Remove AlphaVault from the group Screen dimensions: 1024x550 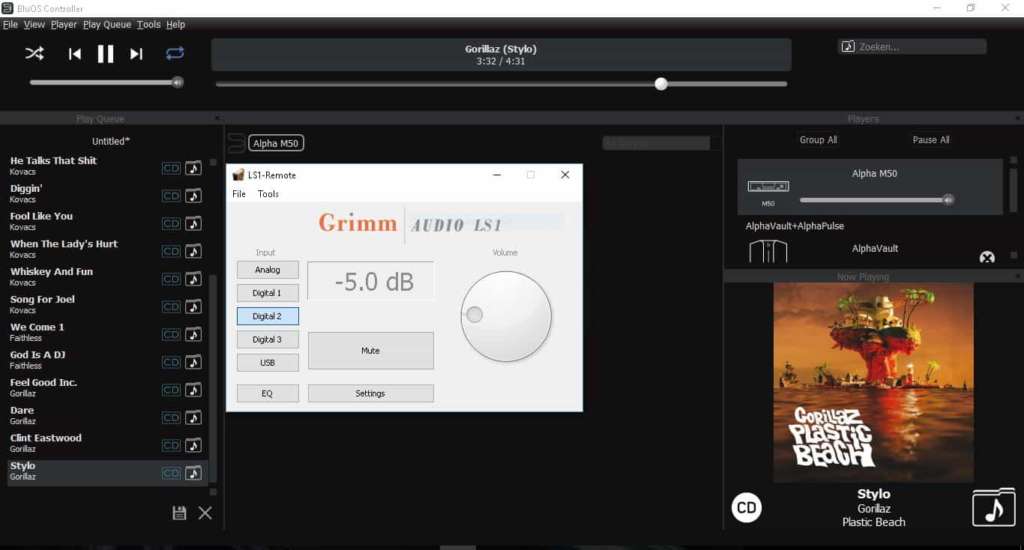click(x=987, y=257)
